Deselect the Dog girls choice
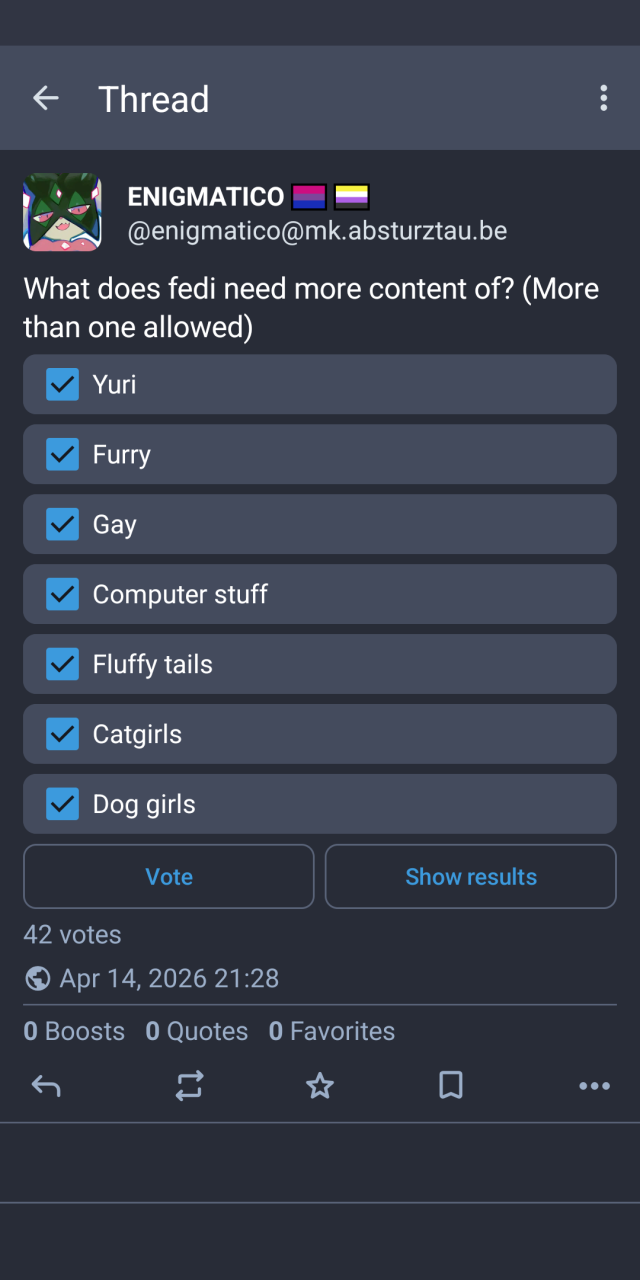This screenshot has height=1280, width=640. [63, 804]
